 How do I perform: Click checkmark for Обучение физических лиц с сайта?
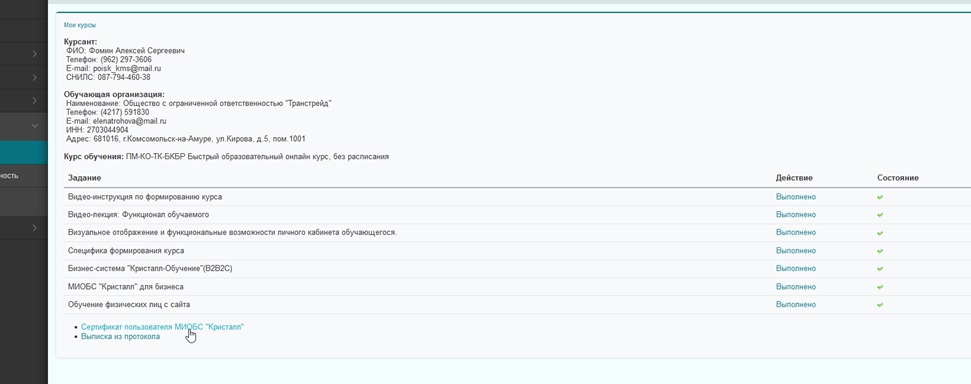tap(880, 305)
